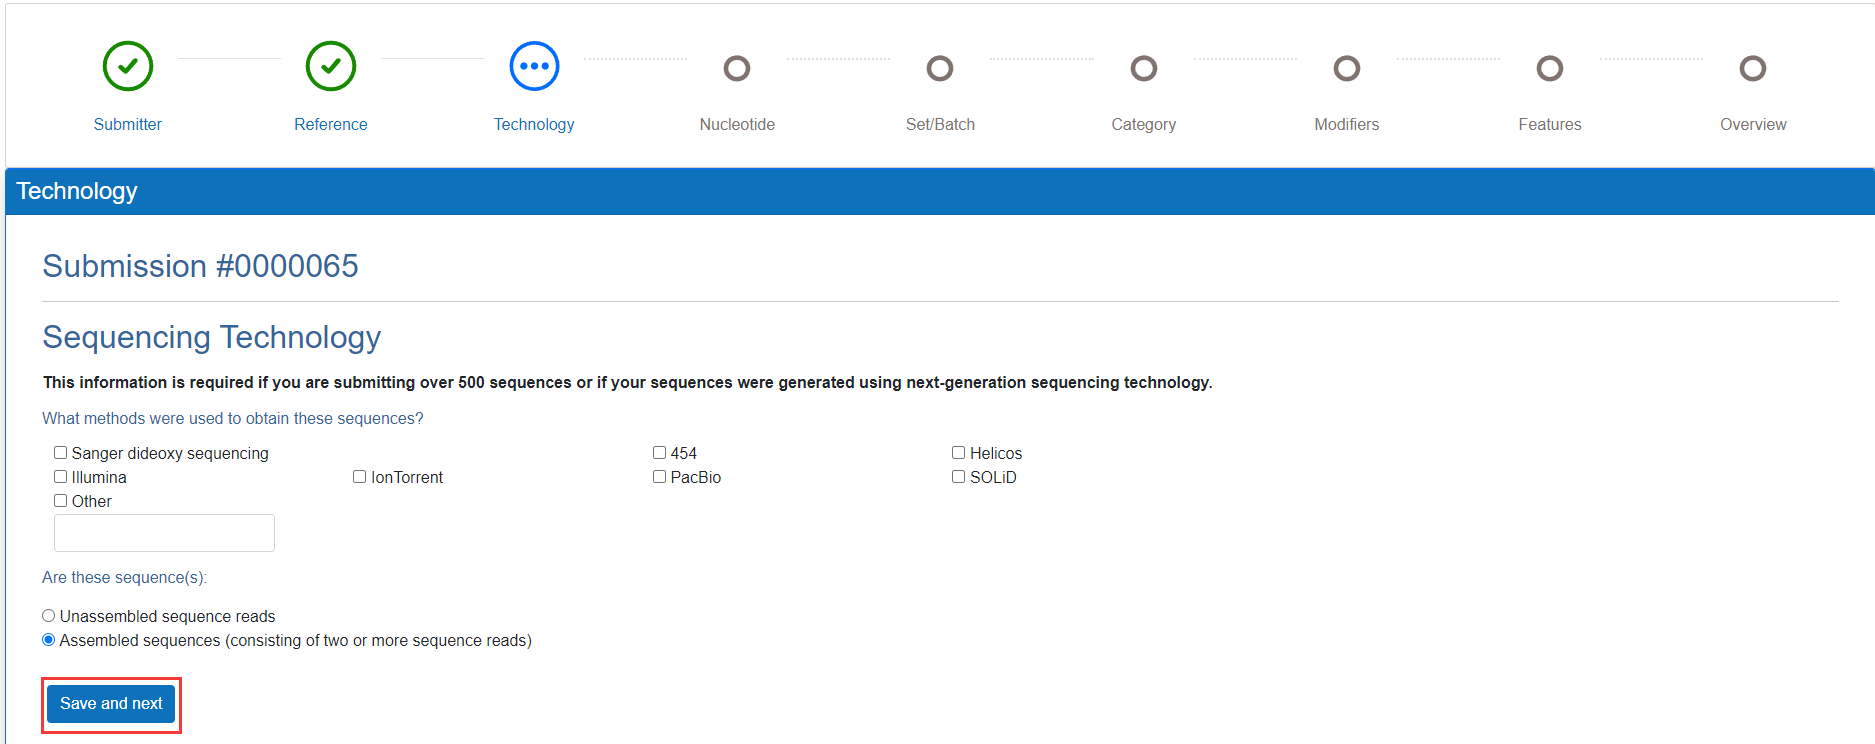Click the Category step circle icon
The image size is (1875, 744).
[1144, 68]
